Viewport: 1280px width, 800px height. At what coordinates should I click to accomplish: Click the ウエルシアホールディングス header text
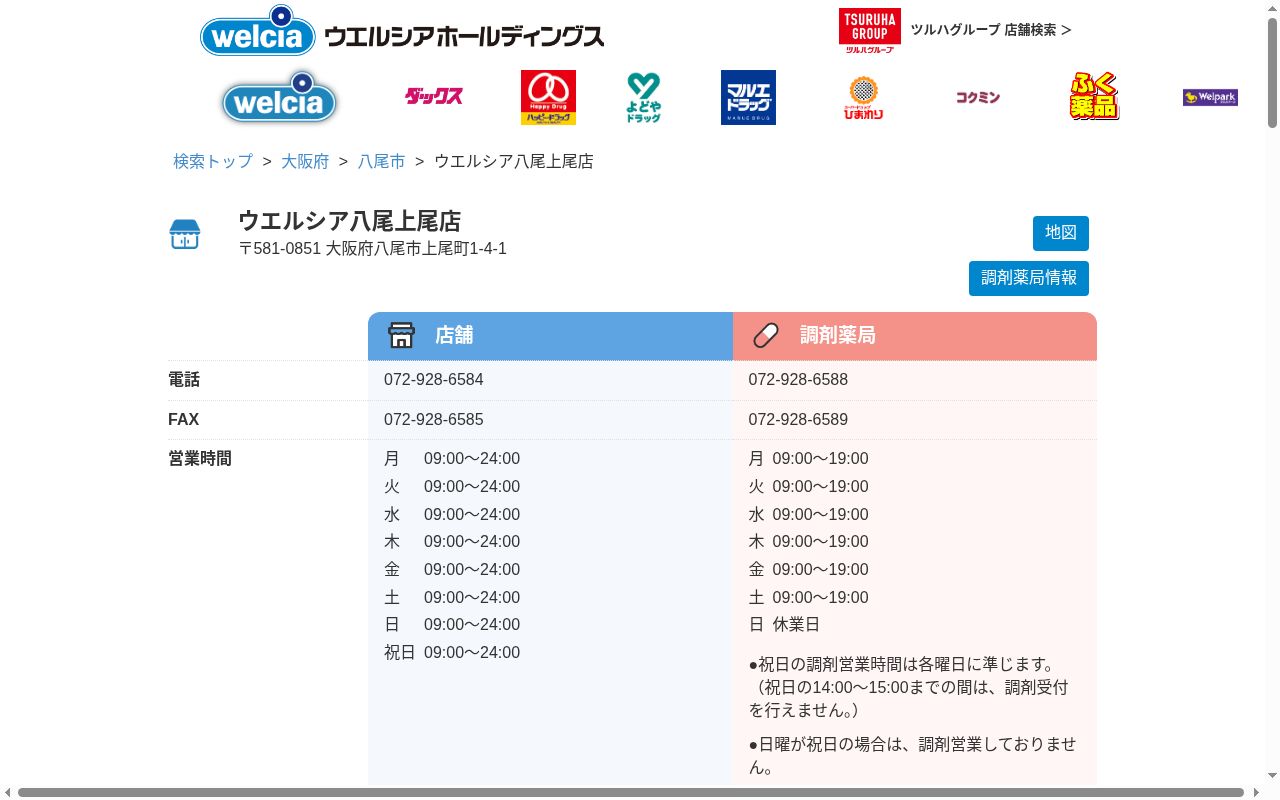coord(465,37)
